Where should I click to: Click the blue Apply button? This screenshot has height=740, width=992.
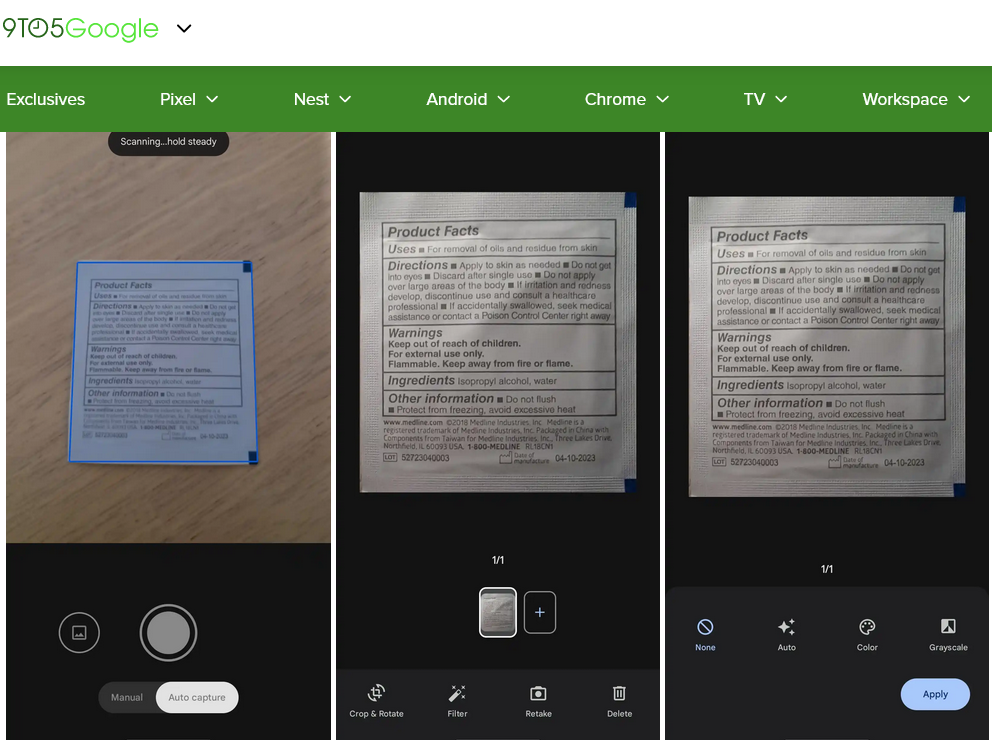coord(935,694)
